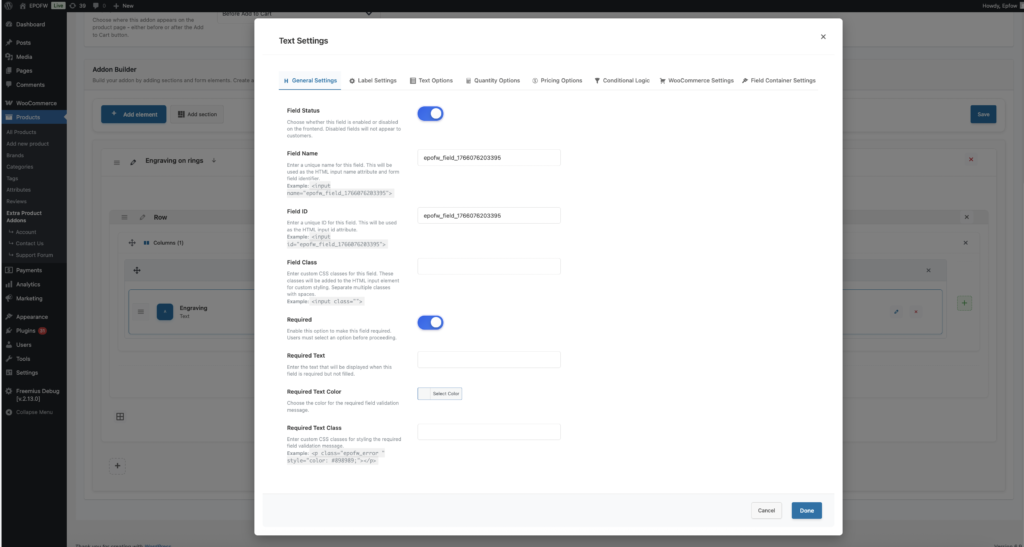Open the Required Text Color picker
1024x547 pixels.
coord(440,394)
